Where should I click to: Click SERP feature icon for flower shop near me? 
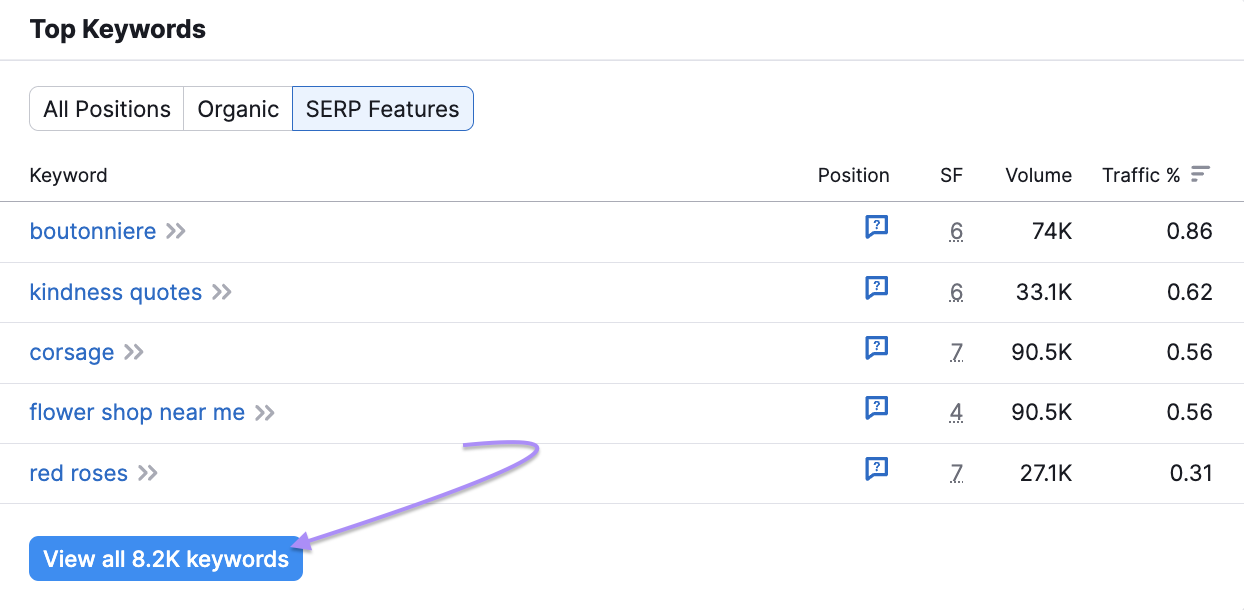pyautogui.click(x=876, y=409)
